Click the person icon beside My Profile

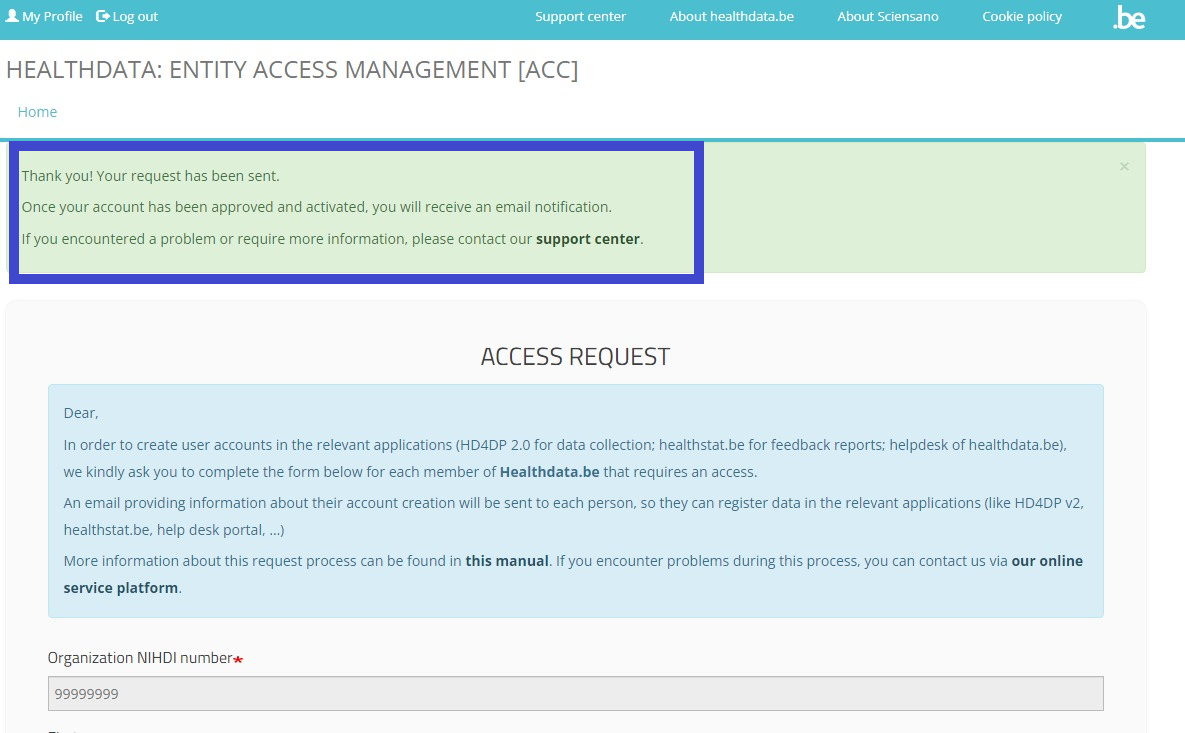[12, 16]
